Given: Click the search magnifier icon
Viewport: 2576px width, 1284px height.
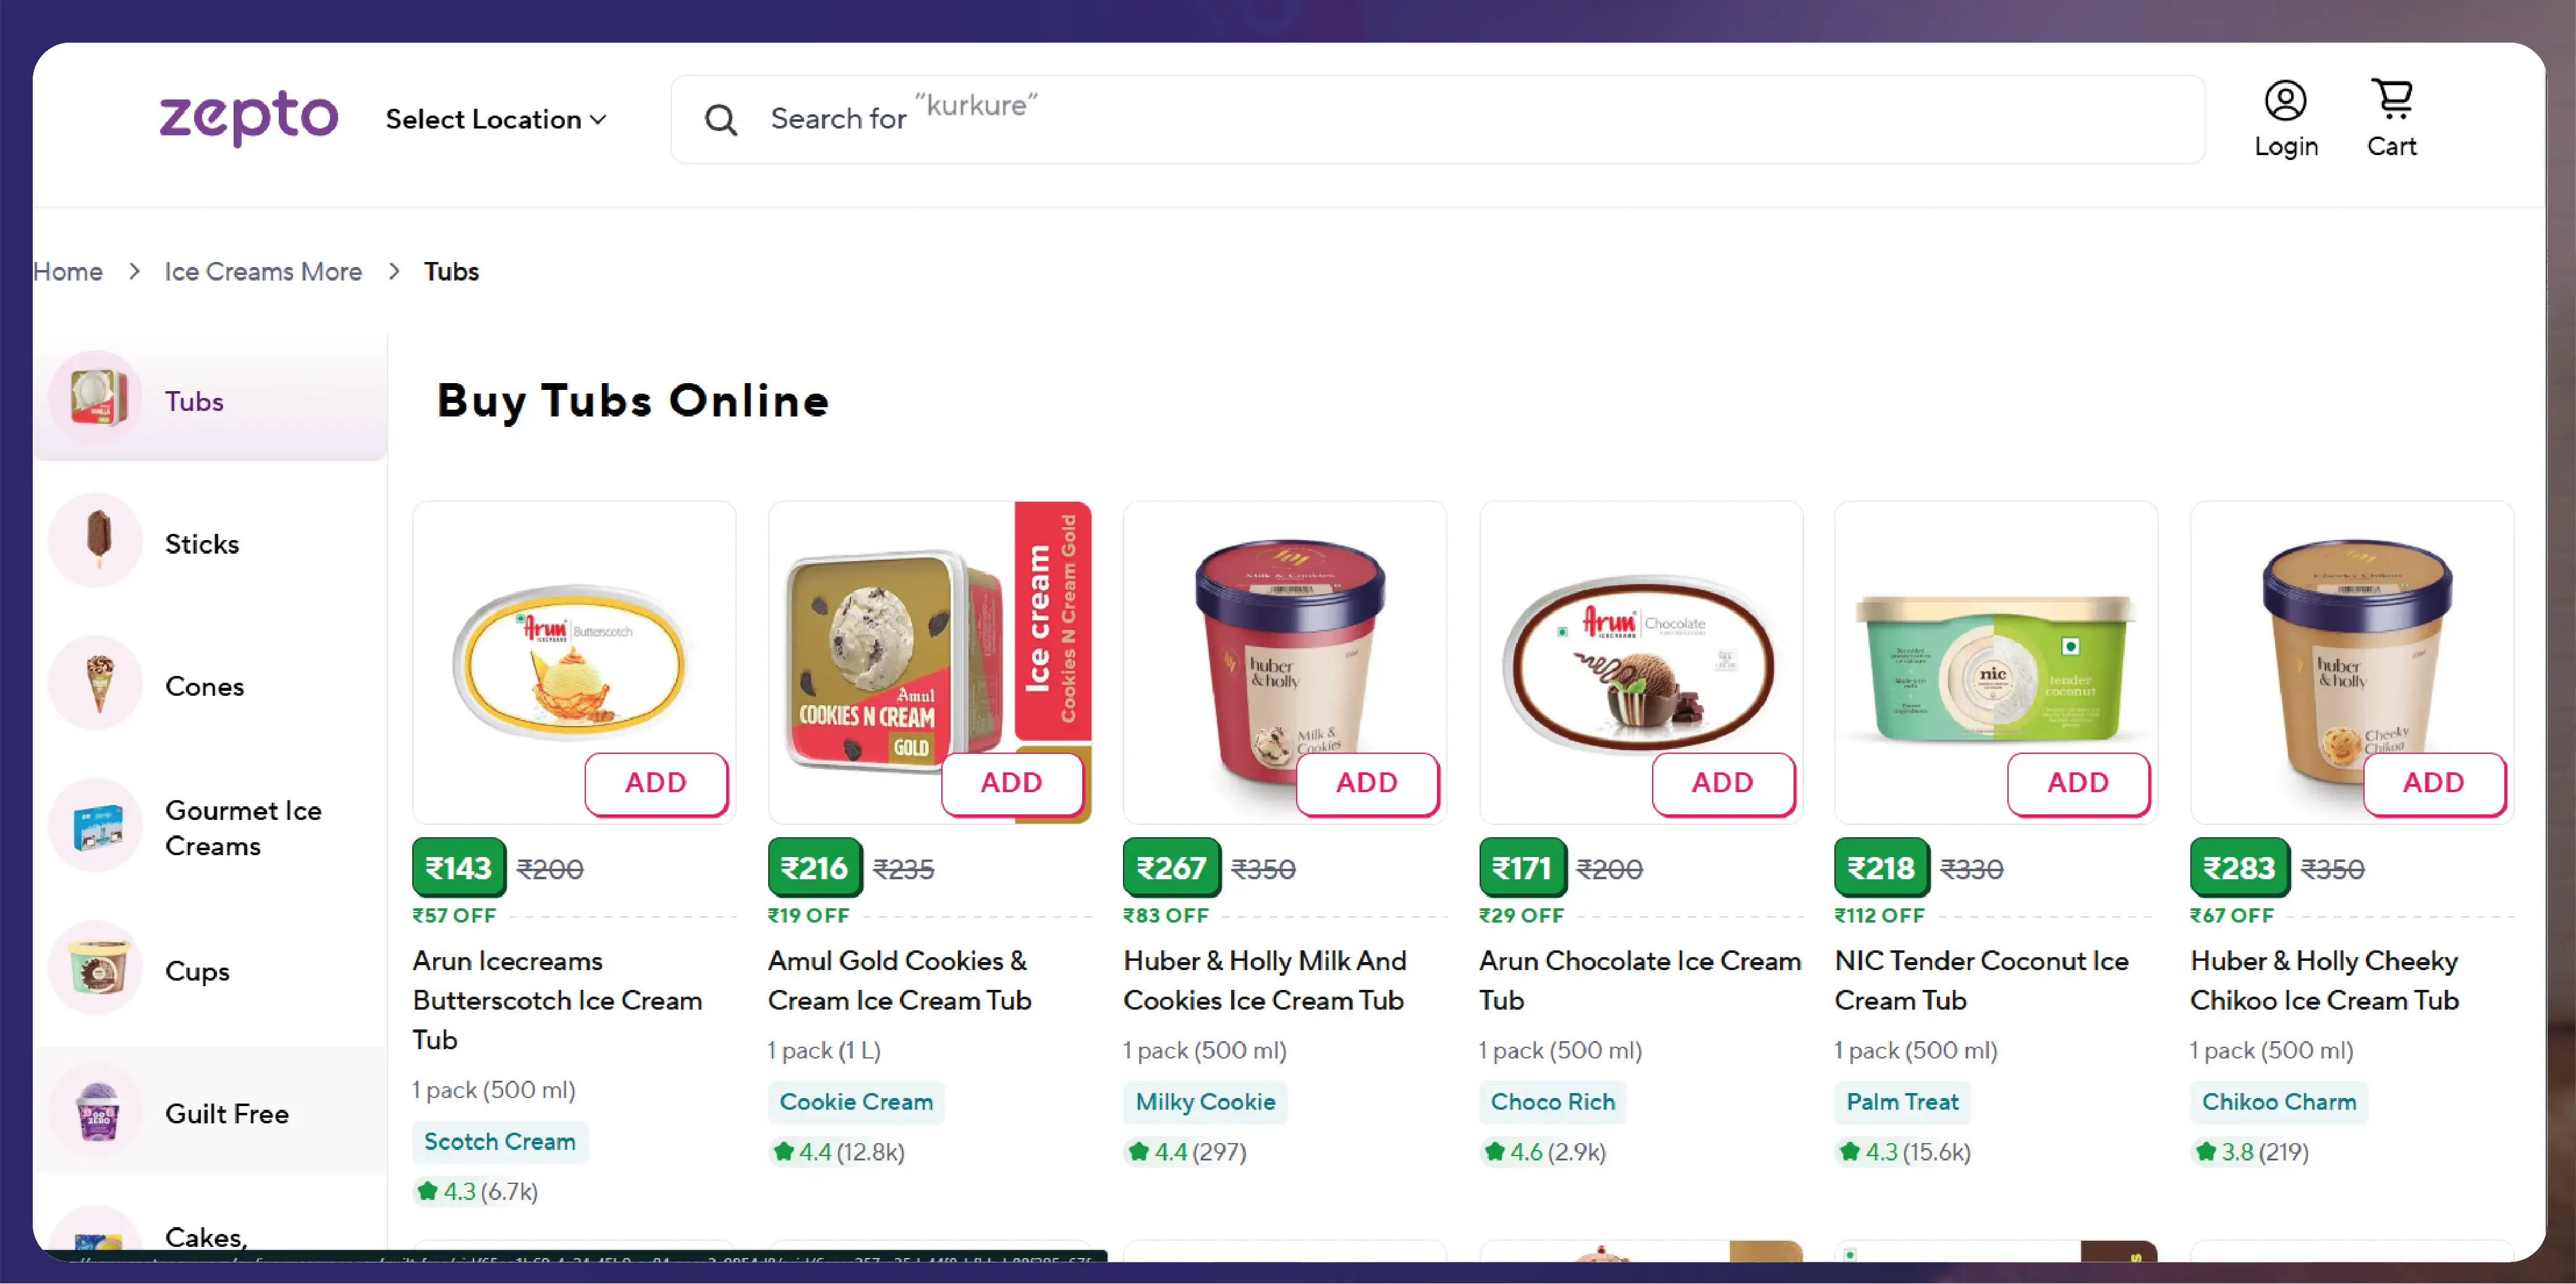Looking at the screenshot, I should pos(720,120).
